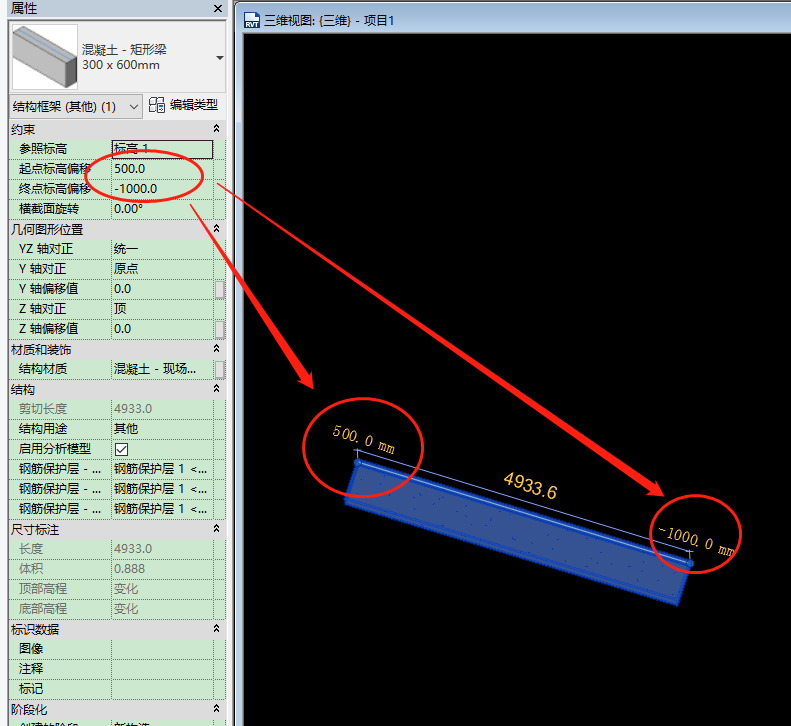Click the third 钢筋保护层 value cell
791x726 pixels.
click(x=162, y=509)
